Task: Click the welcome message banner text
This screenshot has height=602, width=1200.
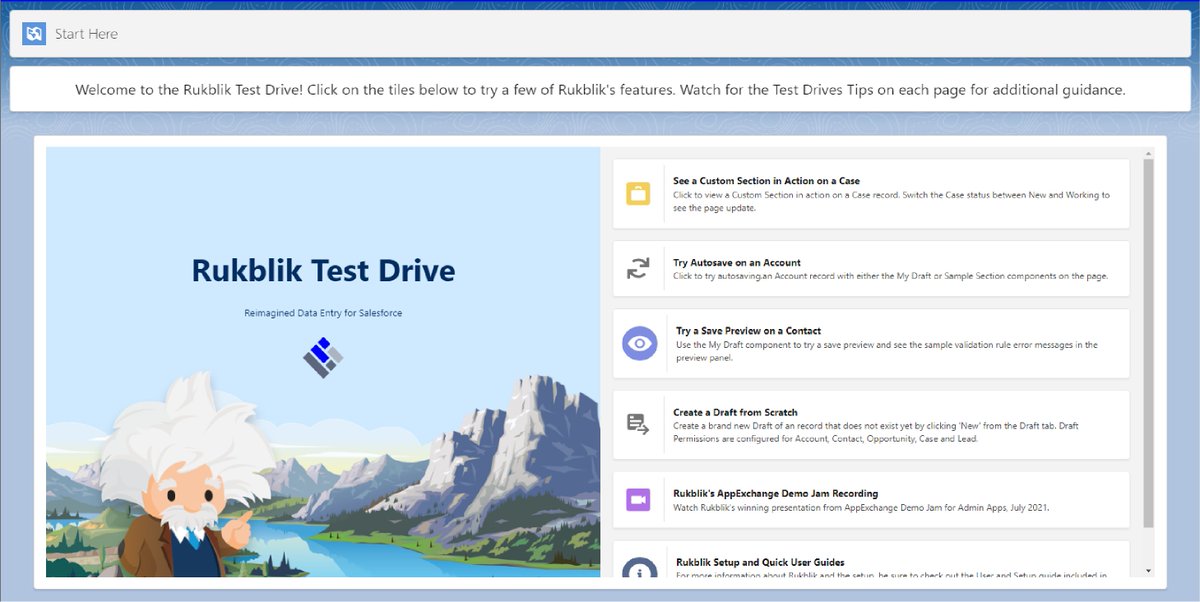Action: click(600, 89)
